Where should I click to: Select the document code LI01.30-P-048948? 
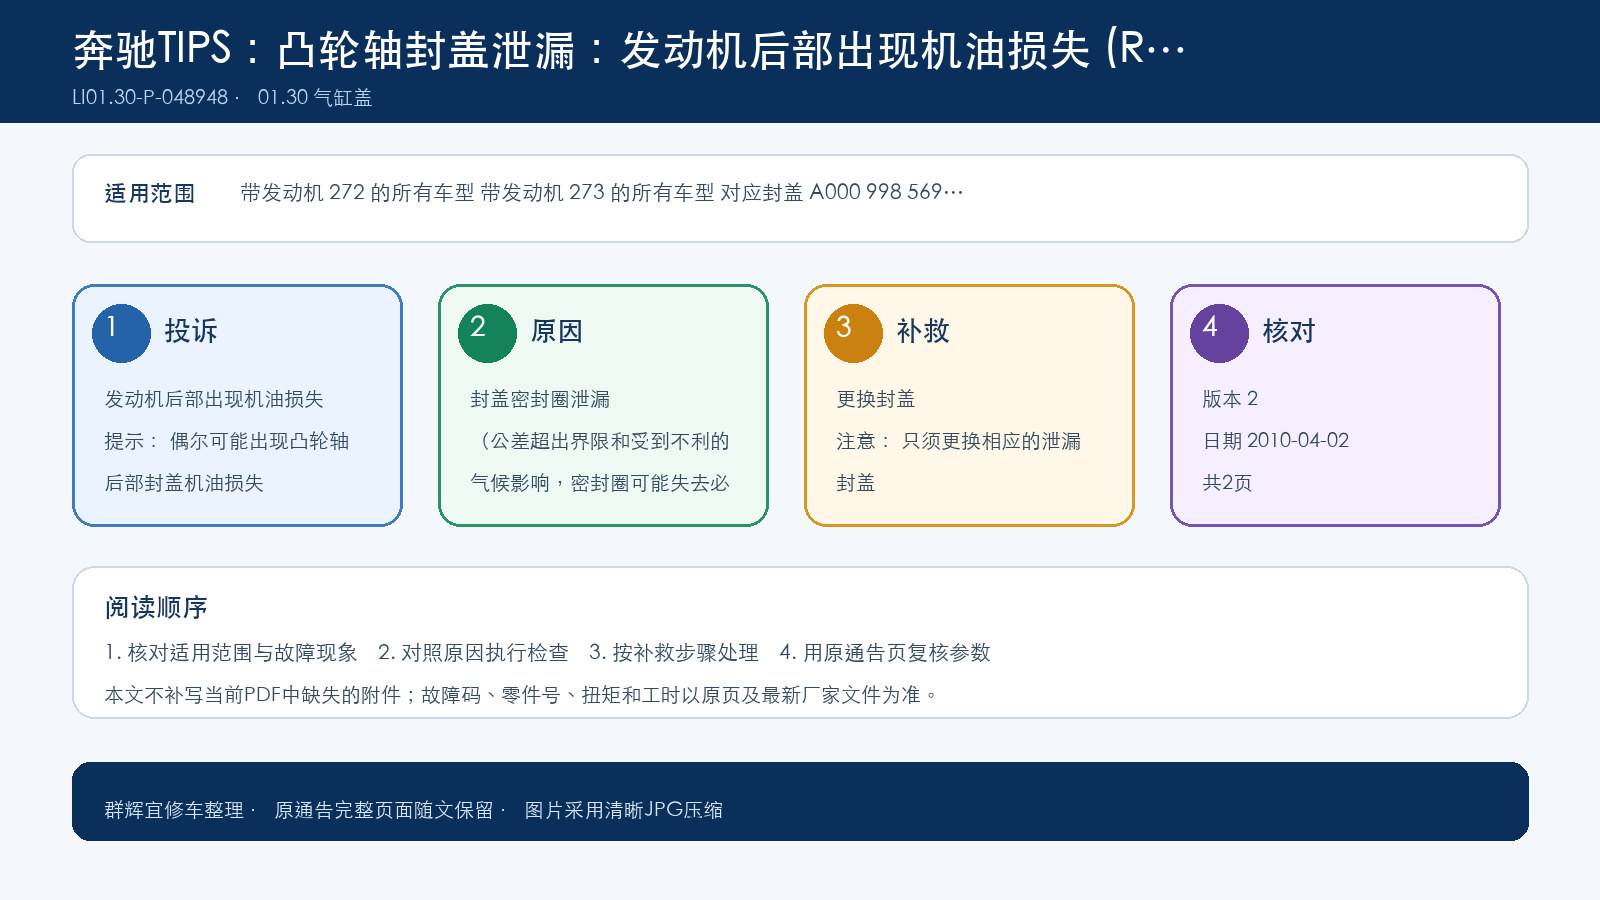(x=150, y=97)
